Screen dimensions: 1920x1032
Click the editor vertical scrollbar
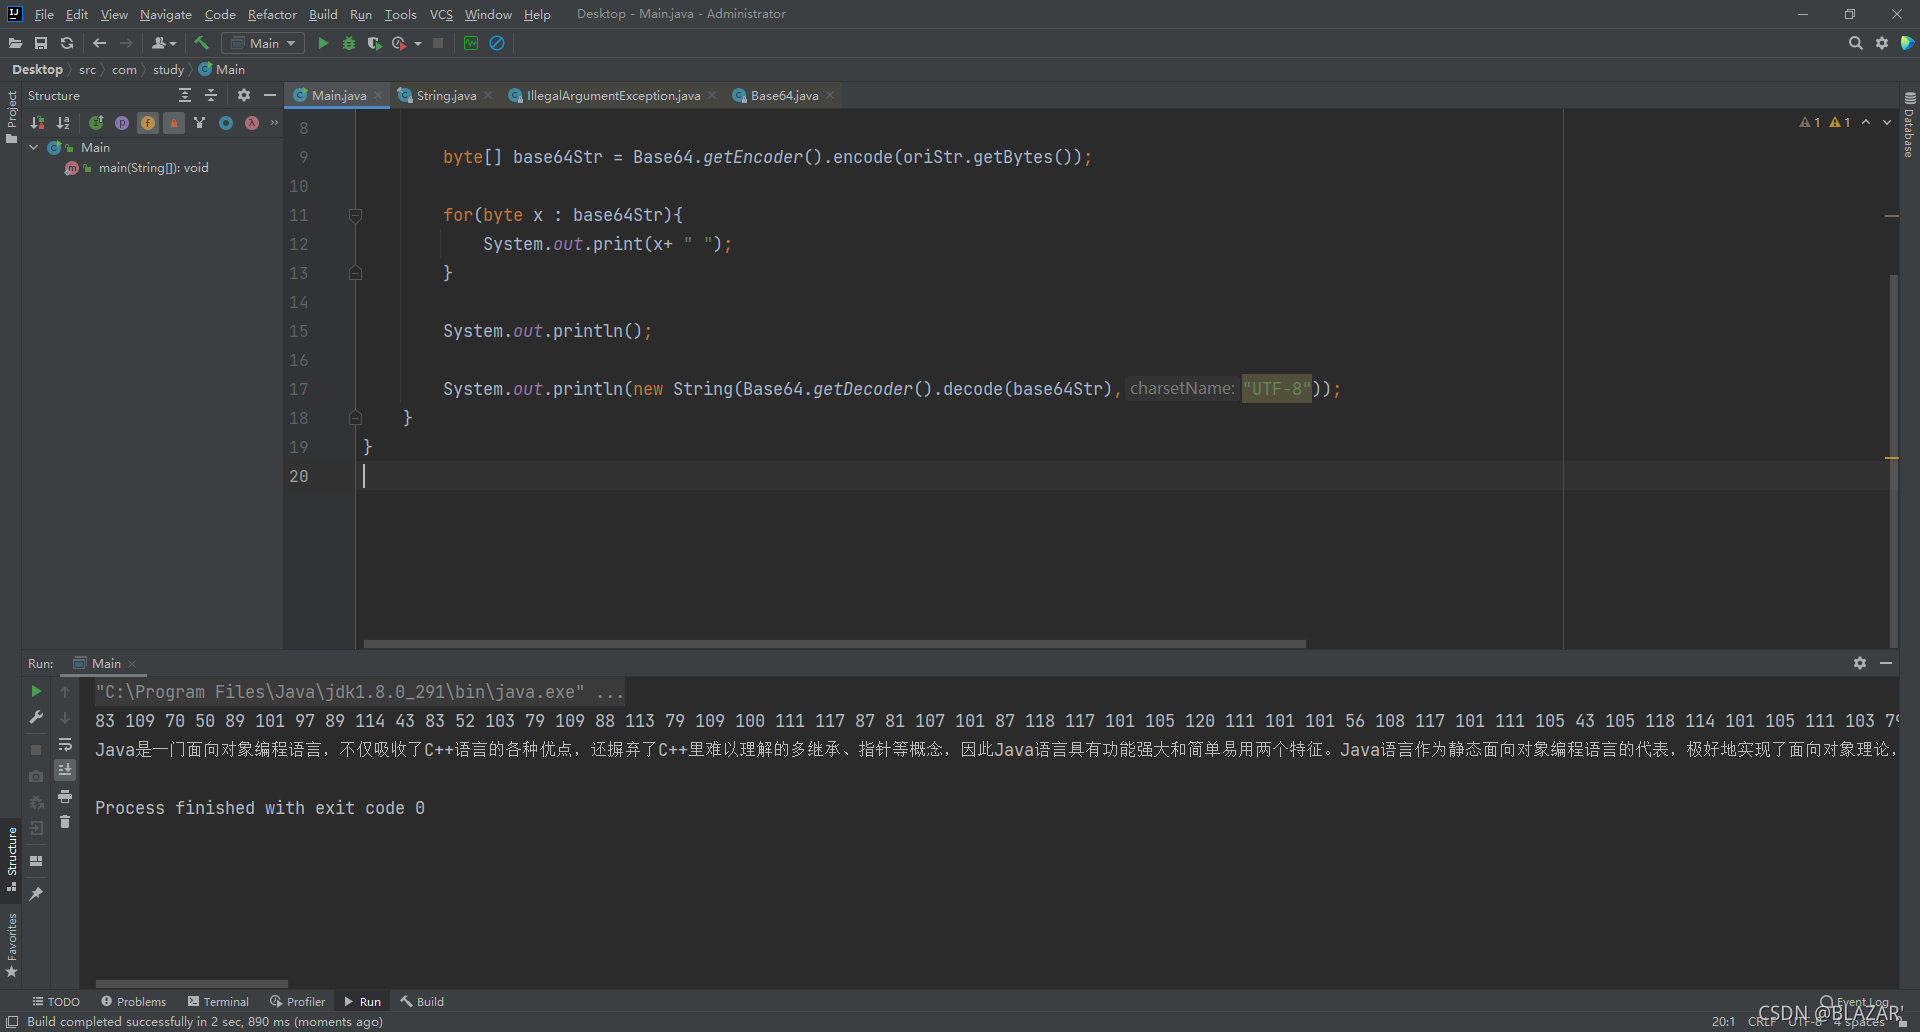coord(1893,460)
